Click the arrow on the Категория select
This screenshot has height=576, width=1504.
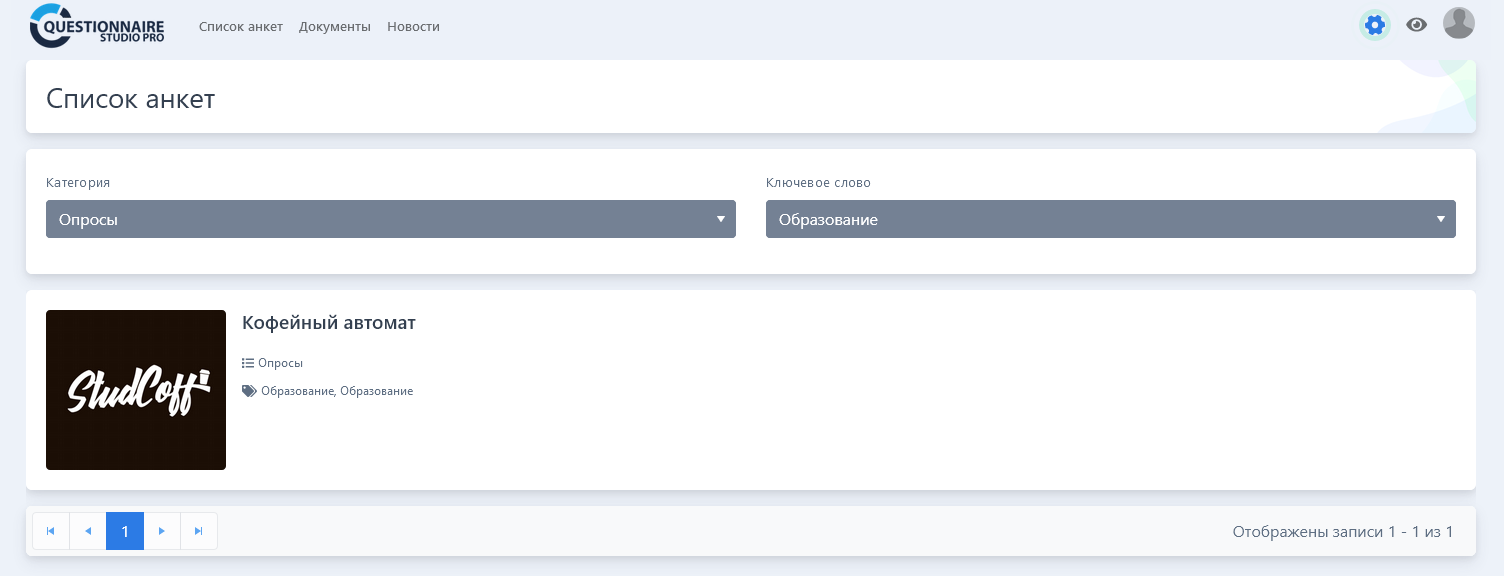tap(721, 219)
